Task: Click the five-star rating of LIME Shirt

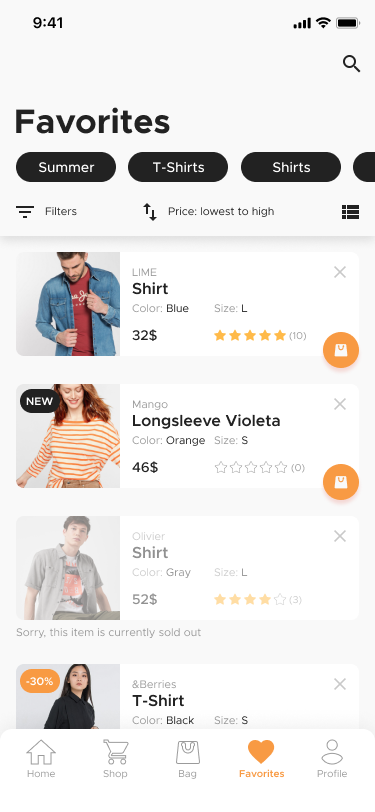Action: pos(250,336)
